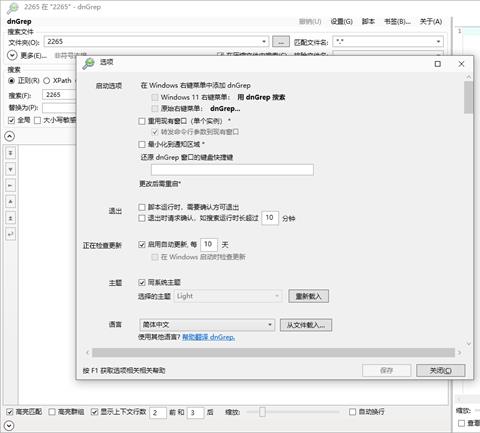Click the browse folder '...' button
Viewport: 480px width, 433px height.
click(281, 42)
